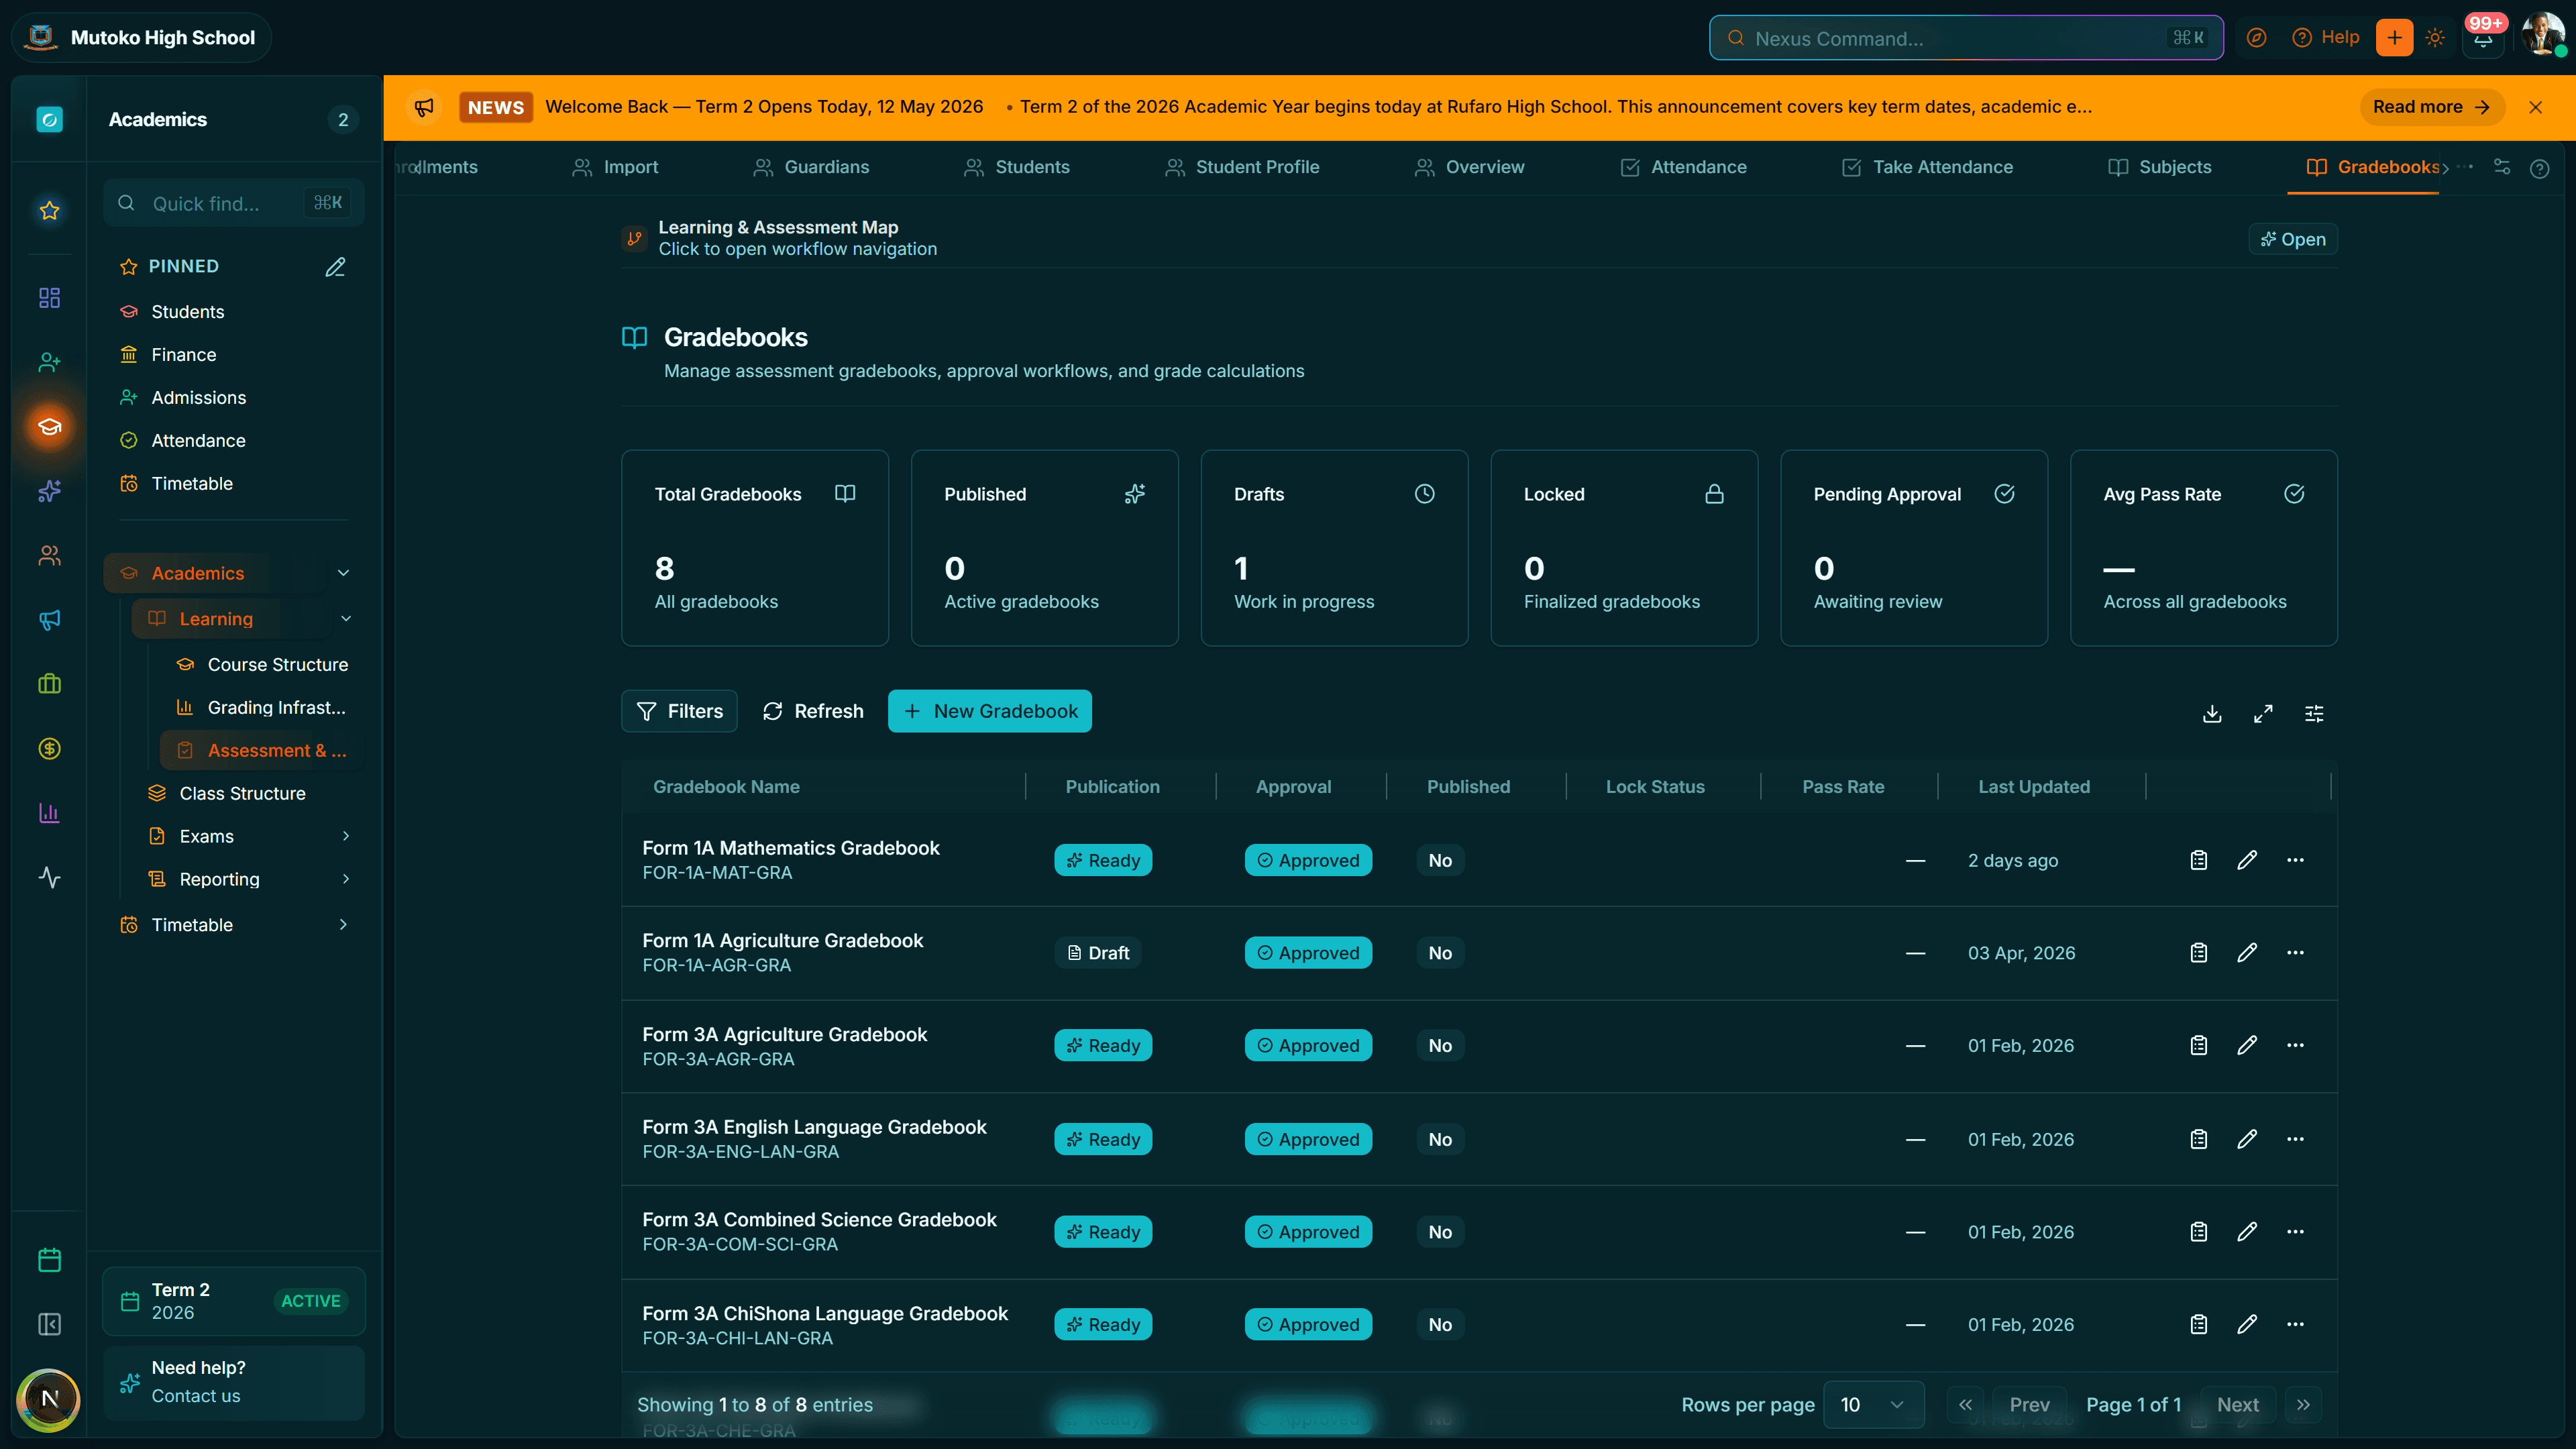Open the favorites star icon in left rail

point(49,210)
